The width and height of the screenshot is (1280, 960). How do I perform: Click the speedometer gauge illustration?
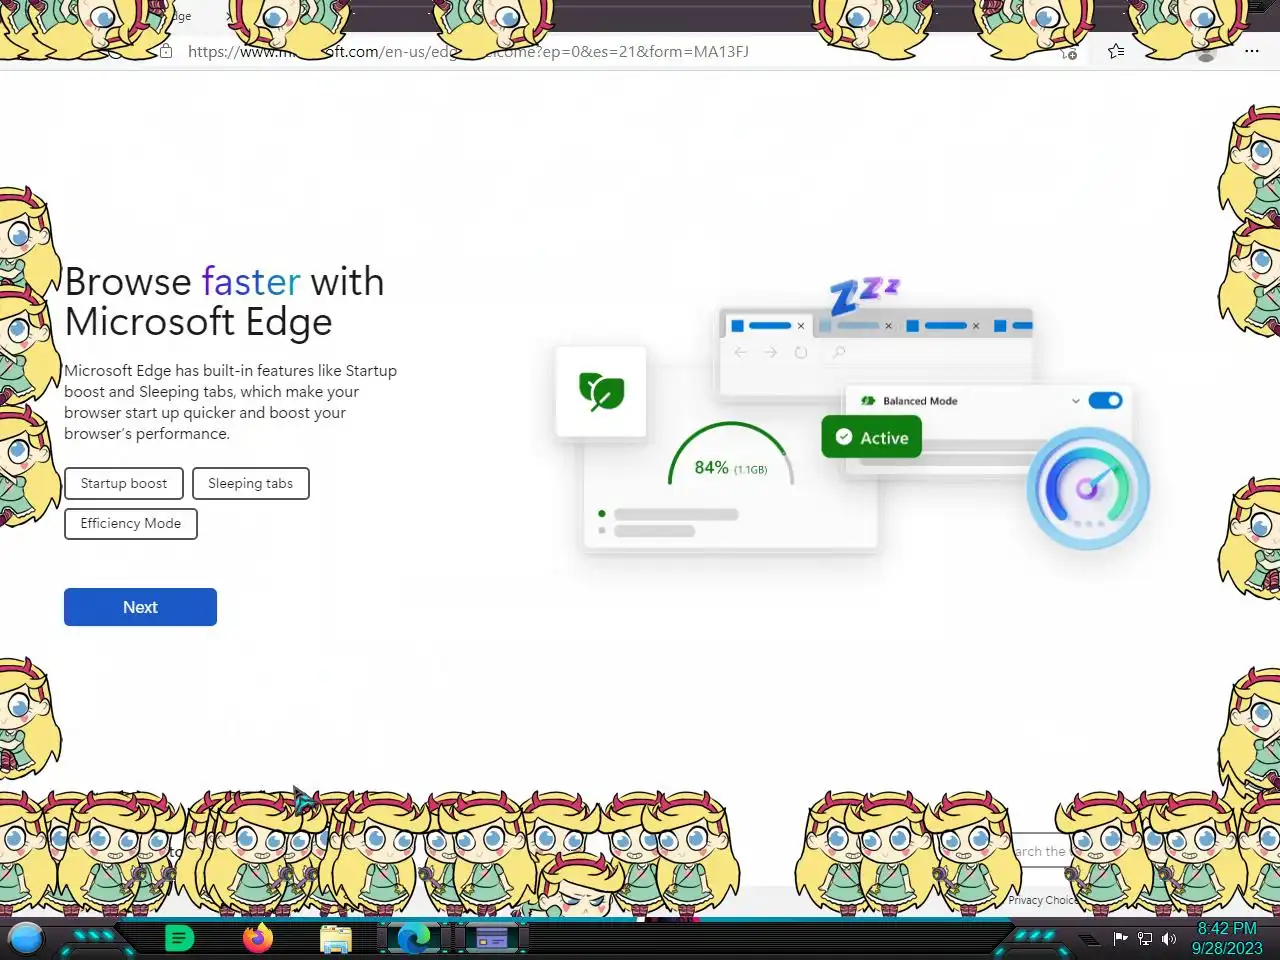click(1088, 488)
